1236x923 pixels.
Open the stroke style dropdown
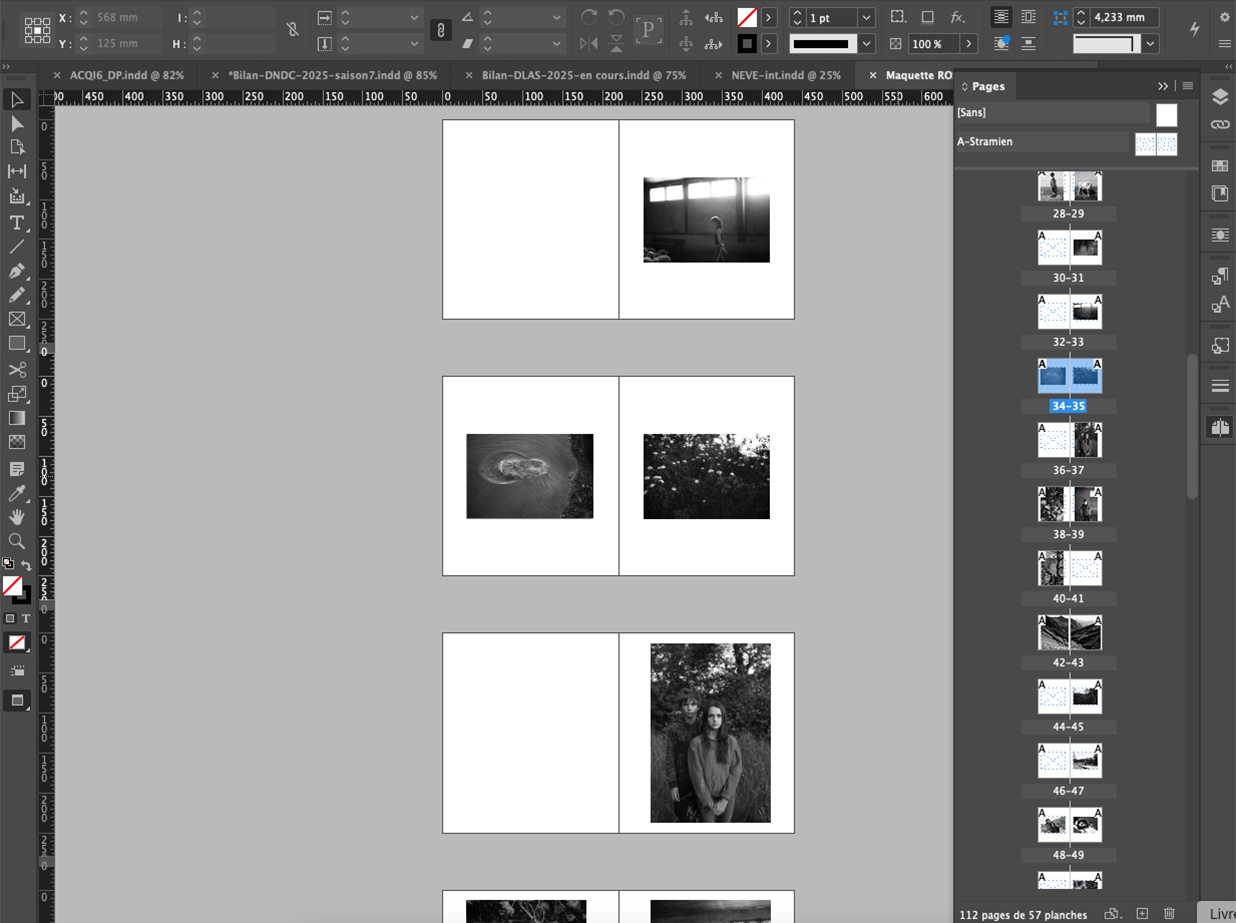click(867, 44)
